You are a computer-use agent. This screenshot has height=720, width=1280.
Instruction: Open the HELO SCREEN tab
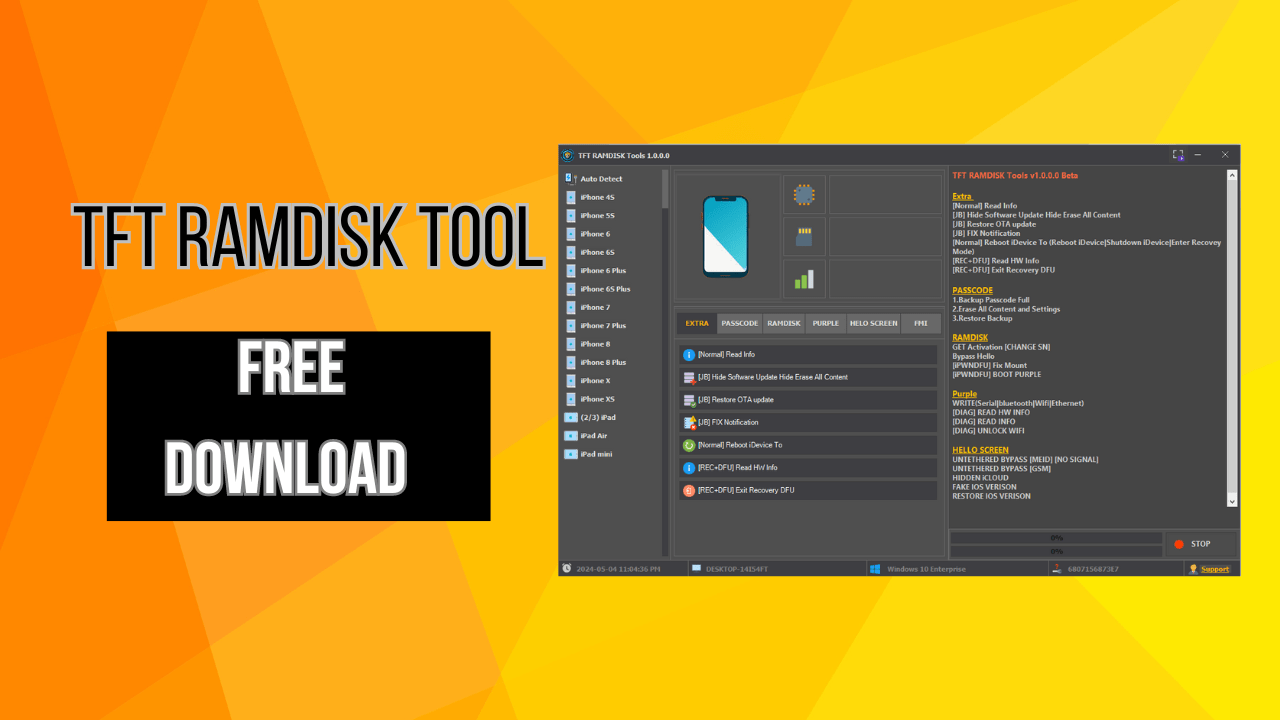pos(872,323)
